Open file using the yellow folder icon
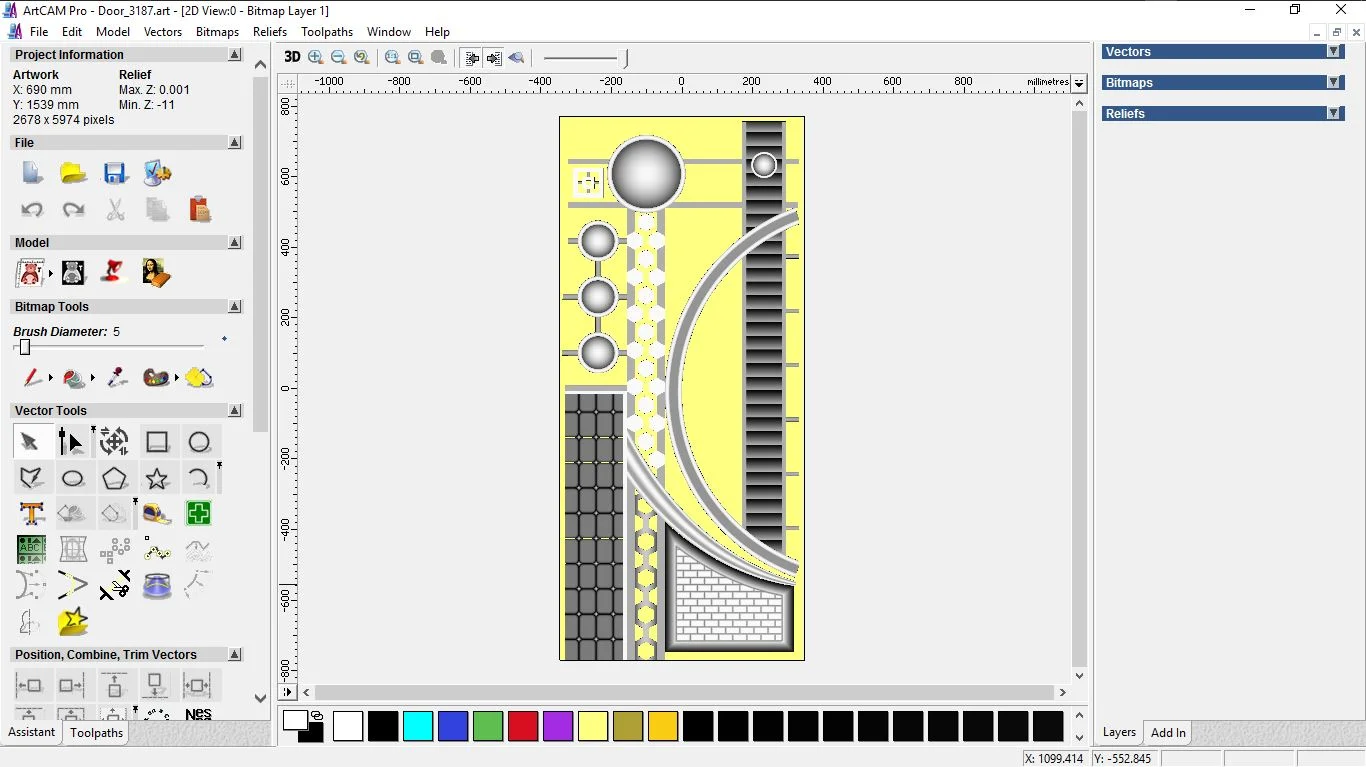The image size is (1366, 767). pyautogui.click(x=73, y=173)
